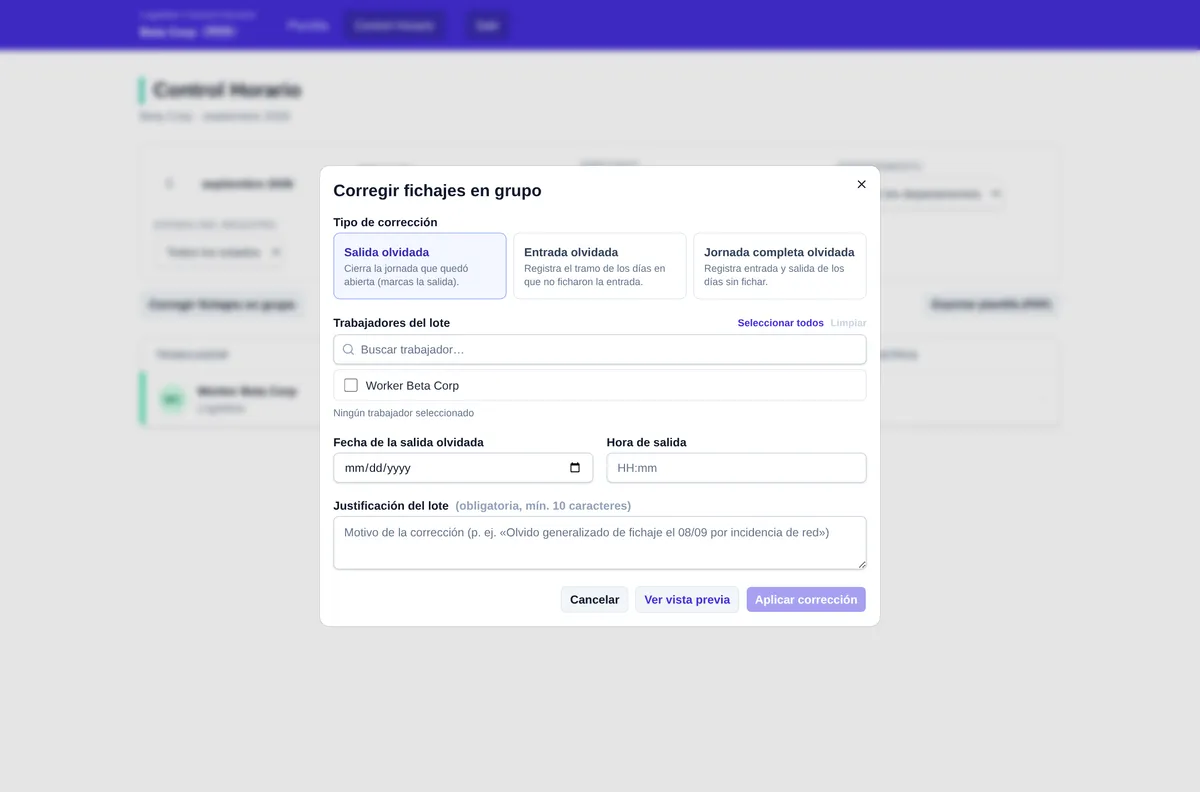The image size is (1200, 792).
Task: Click the Cancelar button
Action: coord(595,599)
